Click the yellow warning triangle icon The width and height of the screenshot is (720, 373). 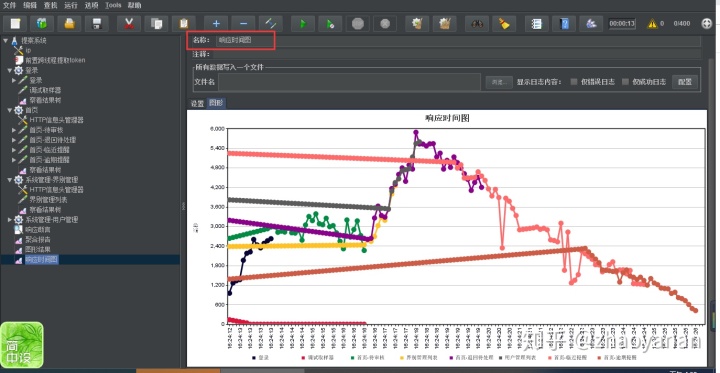coord(652,23)
